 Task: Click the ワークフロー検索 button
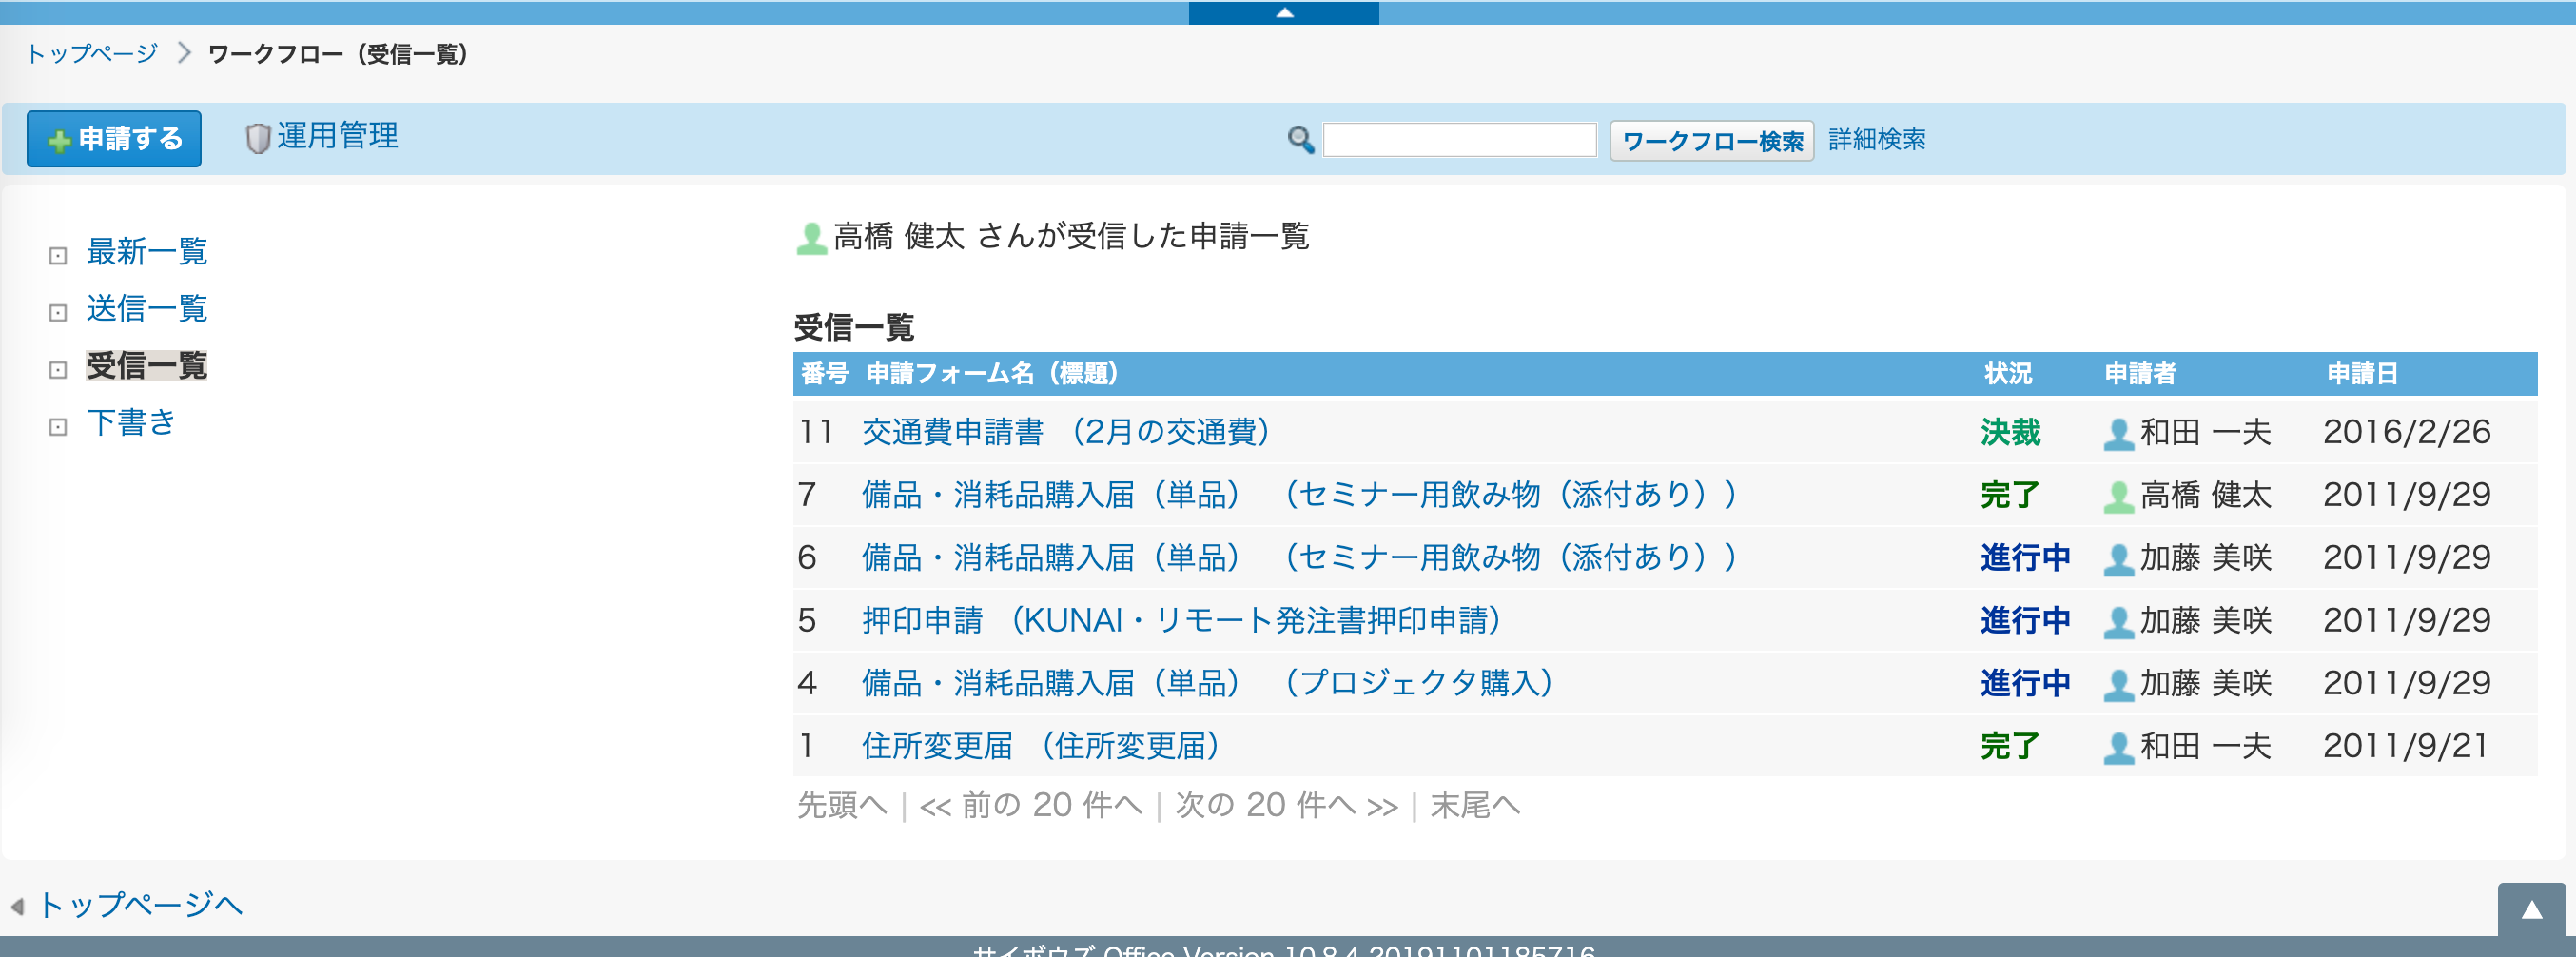coord(1712,141)
